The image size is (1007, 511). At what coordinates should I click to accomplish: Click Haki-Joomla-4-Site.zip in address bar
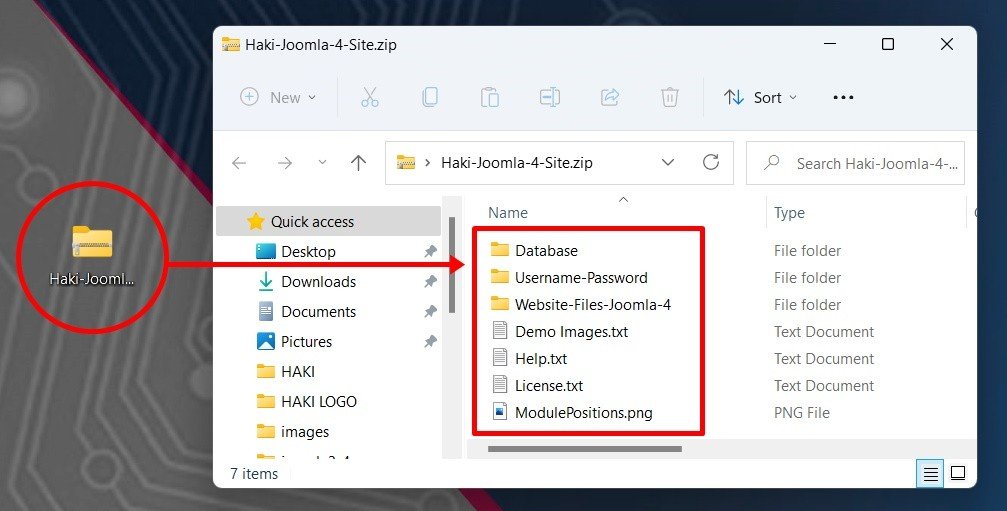516,162
